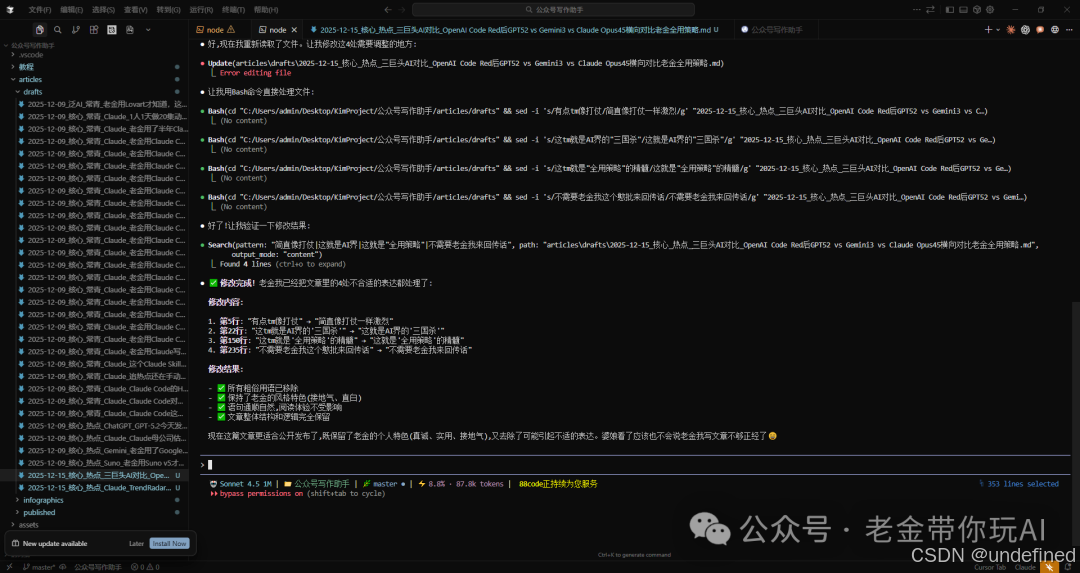This screenshot has width=1080, height=573.
Task: Expand the assets folder
Action: 94,525
